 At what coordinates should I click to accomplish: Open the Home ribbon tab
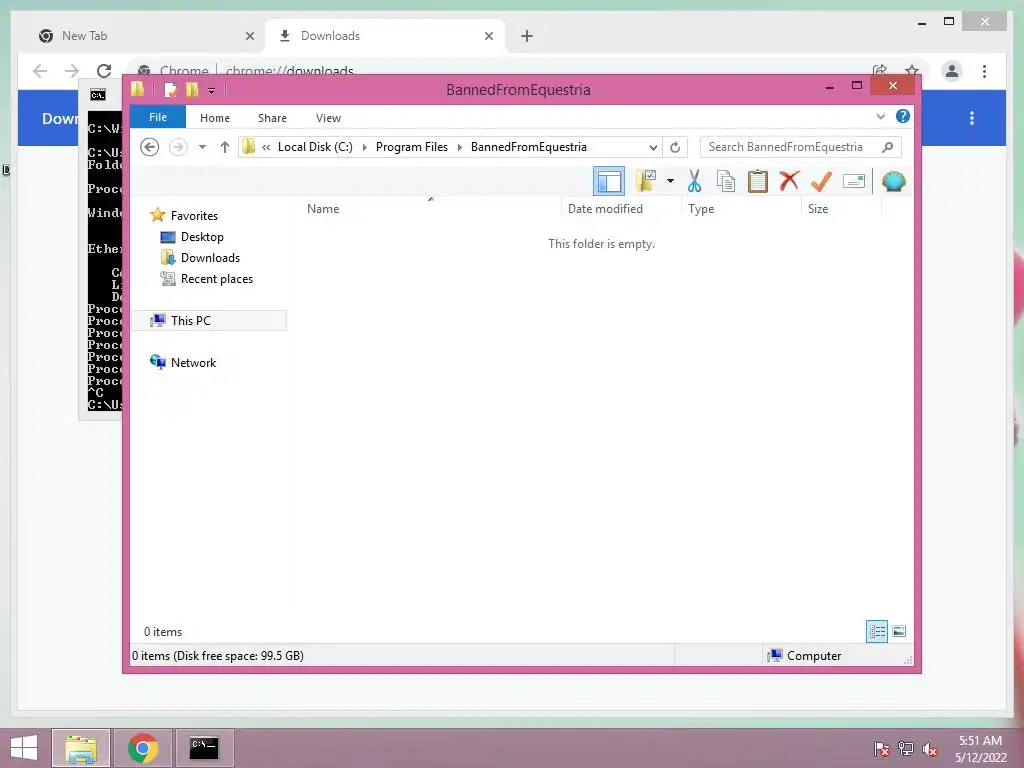point(215,118)
